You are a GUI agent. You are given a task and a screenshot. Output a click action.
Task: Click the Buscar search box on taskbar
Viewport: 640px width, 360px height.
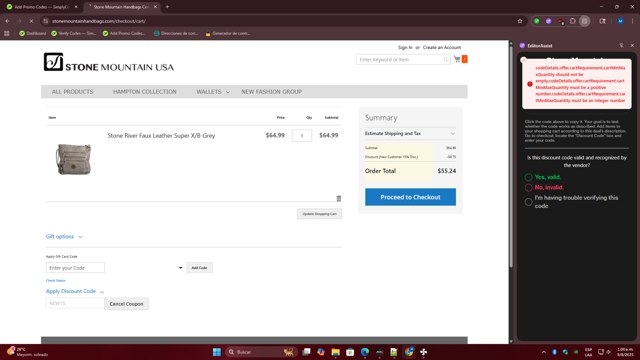click(x=260, y=352)
